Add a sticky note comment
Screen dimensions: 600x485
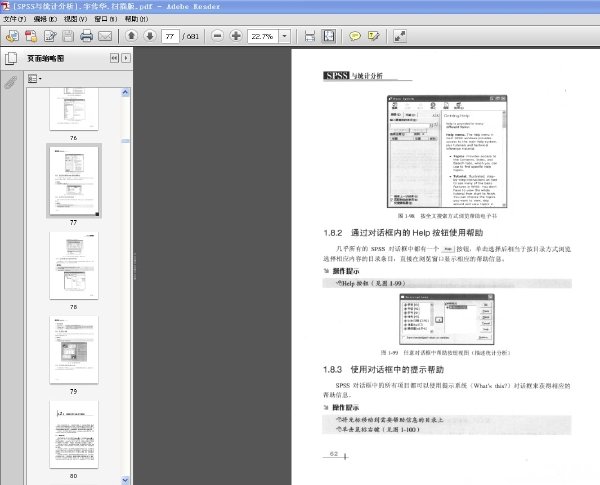click(355, 36)
